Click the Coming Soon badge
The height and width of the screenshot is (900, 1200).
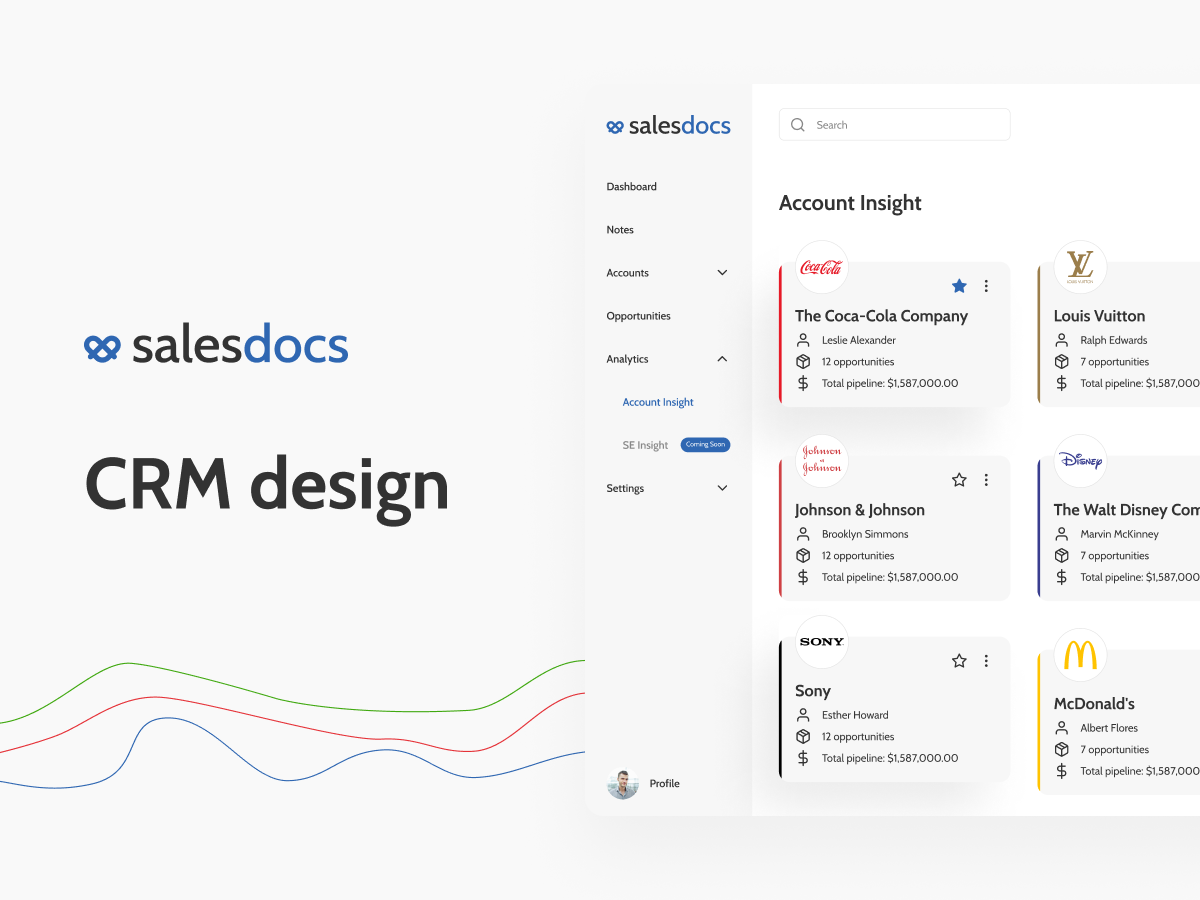pyautogui.click(x=705, y=445)
